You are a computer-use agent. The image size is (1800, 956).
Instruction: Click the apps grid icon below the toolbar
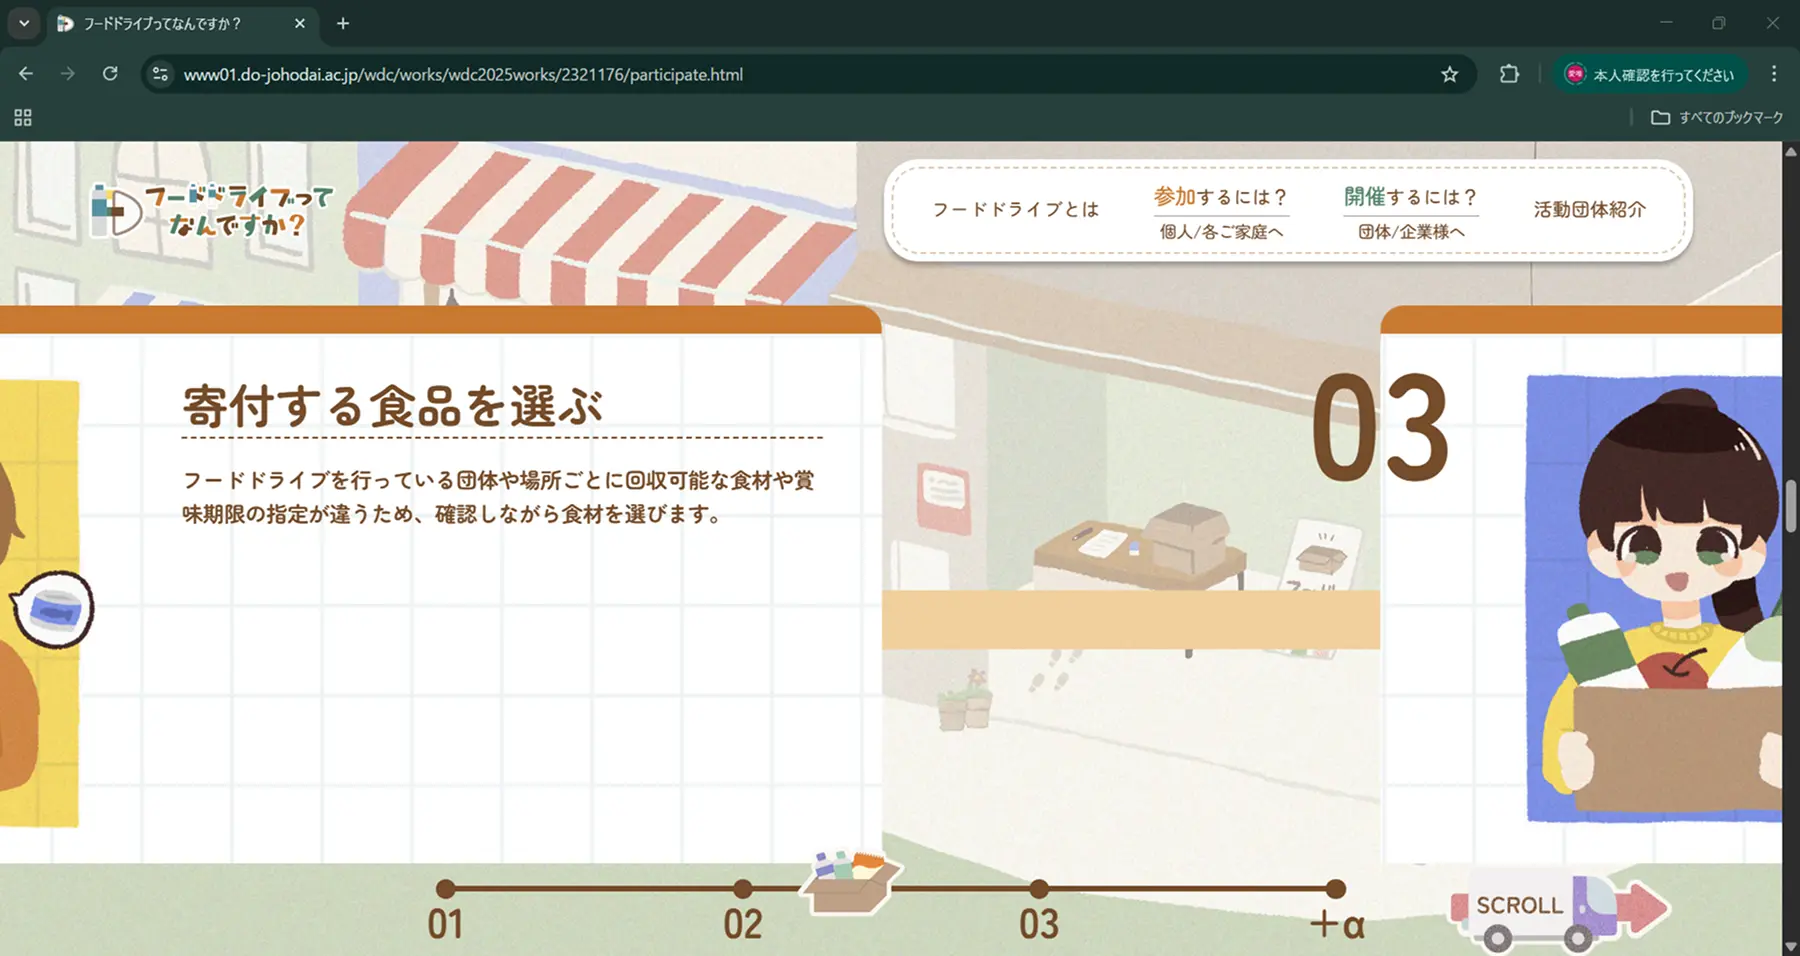point(21,117)
